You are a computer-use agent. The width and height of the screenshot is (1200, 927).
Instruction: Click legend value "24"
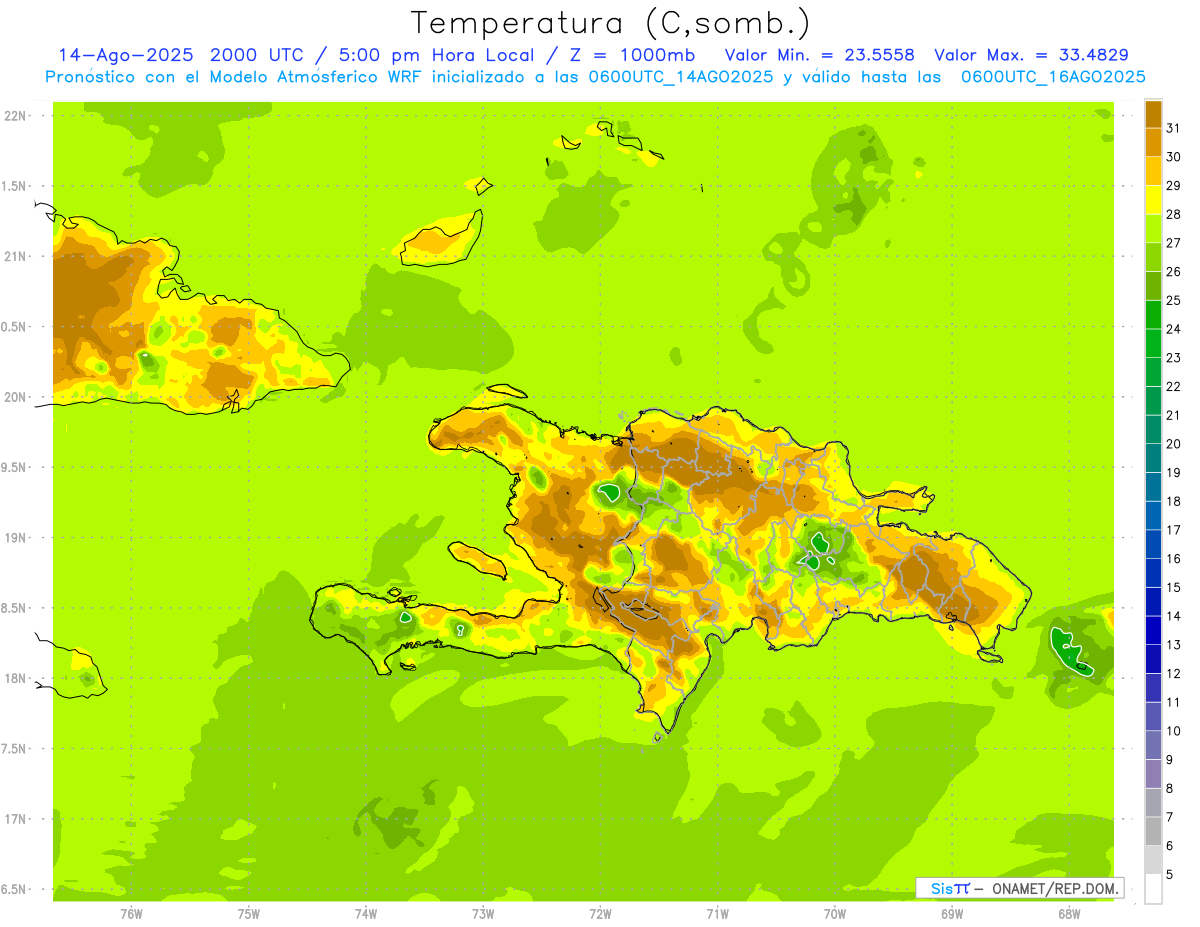[x=1173, y=329]
